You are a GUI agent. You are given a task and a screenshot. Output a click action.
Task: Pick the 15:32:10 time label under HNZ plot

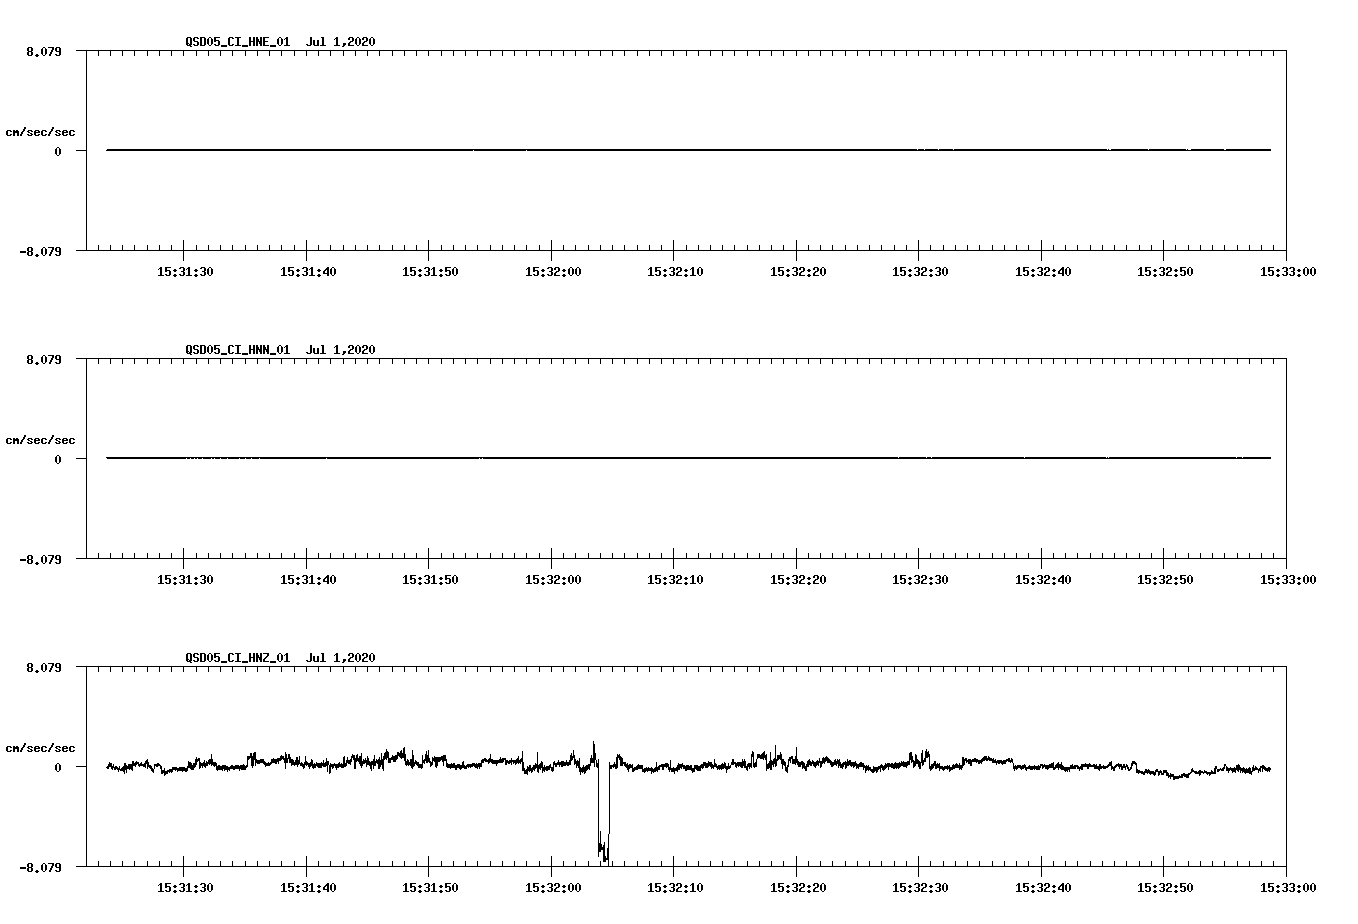coord(675,887)
